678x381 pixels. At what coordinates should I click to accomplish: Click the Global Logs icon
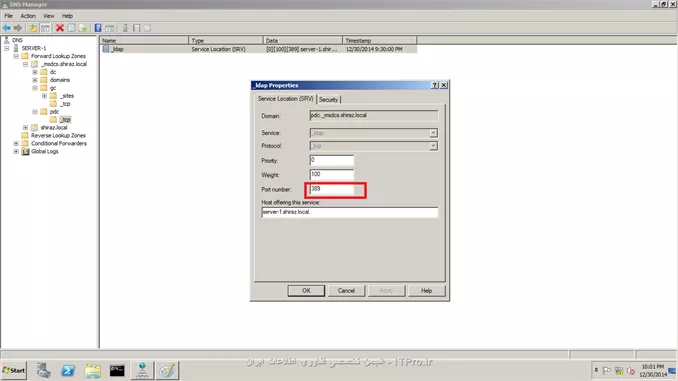pos(26,151)
